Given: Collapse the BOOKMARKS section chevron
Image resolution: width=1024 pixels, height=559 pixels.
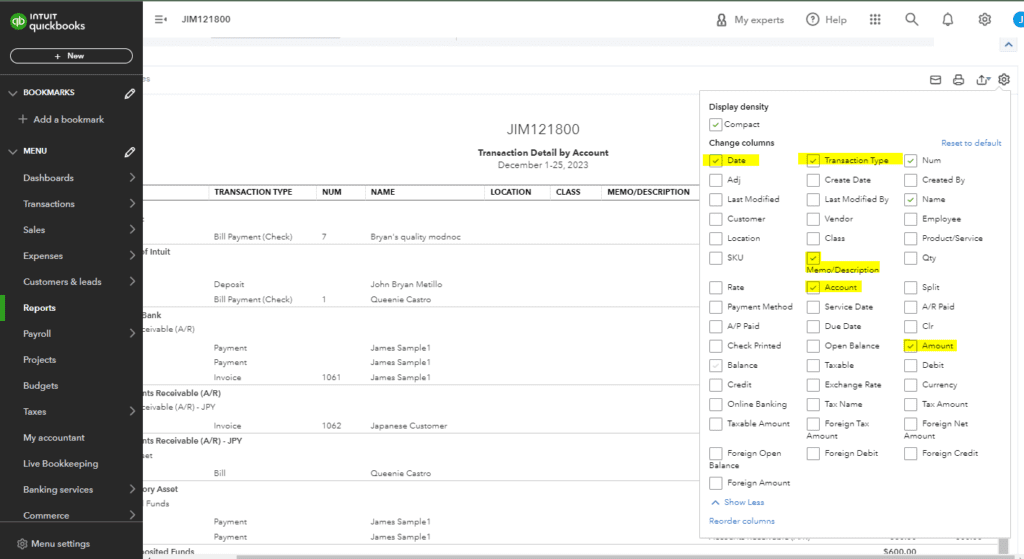Looking at the screenshot, I should pos(12,93).
